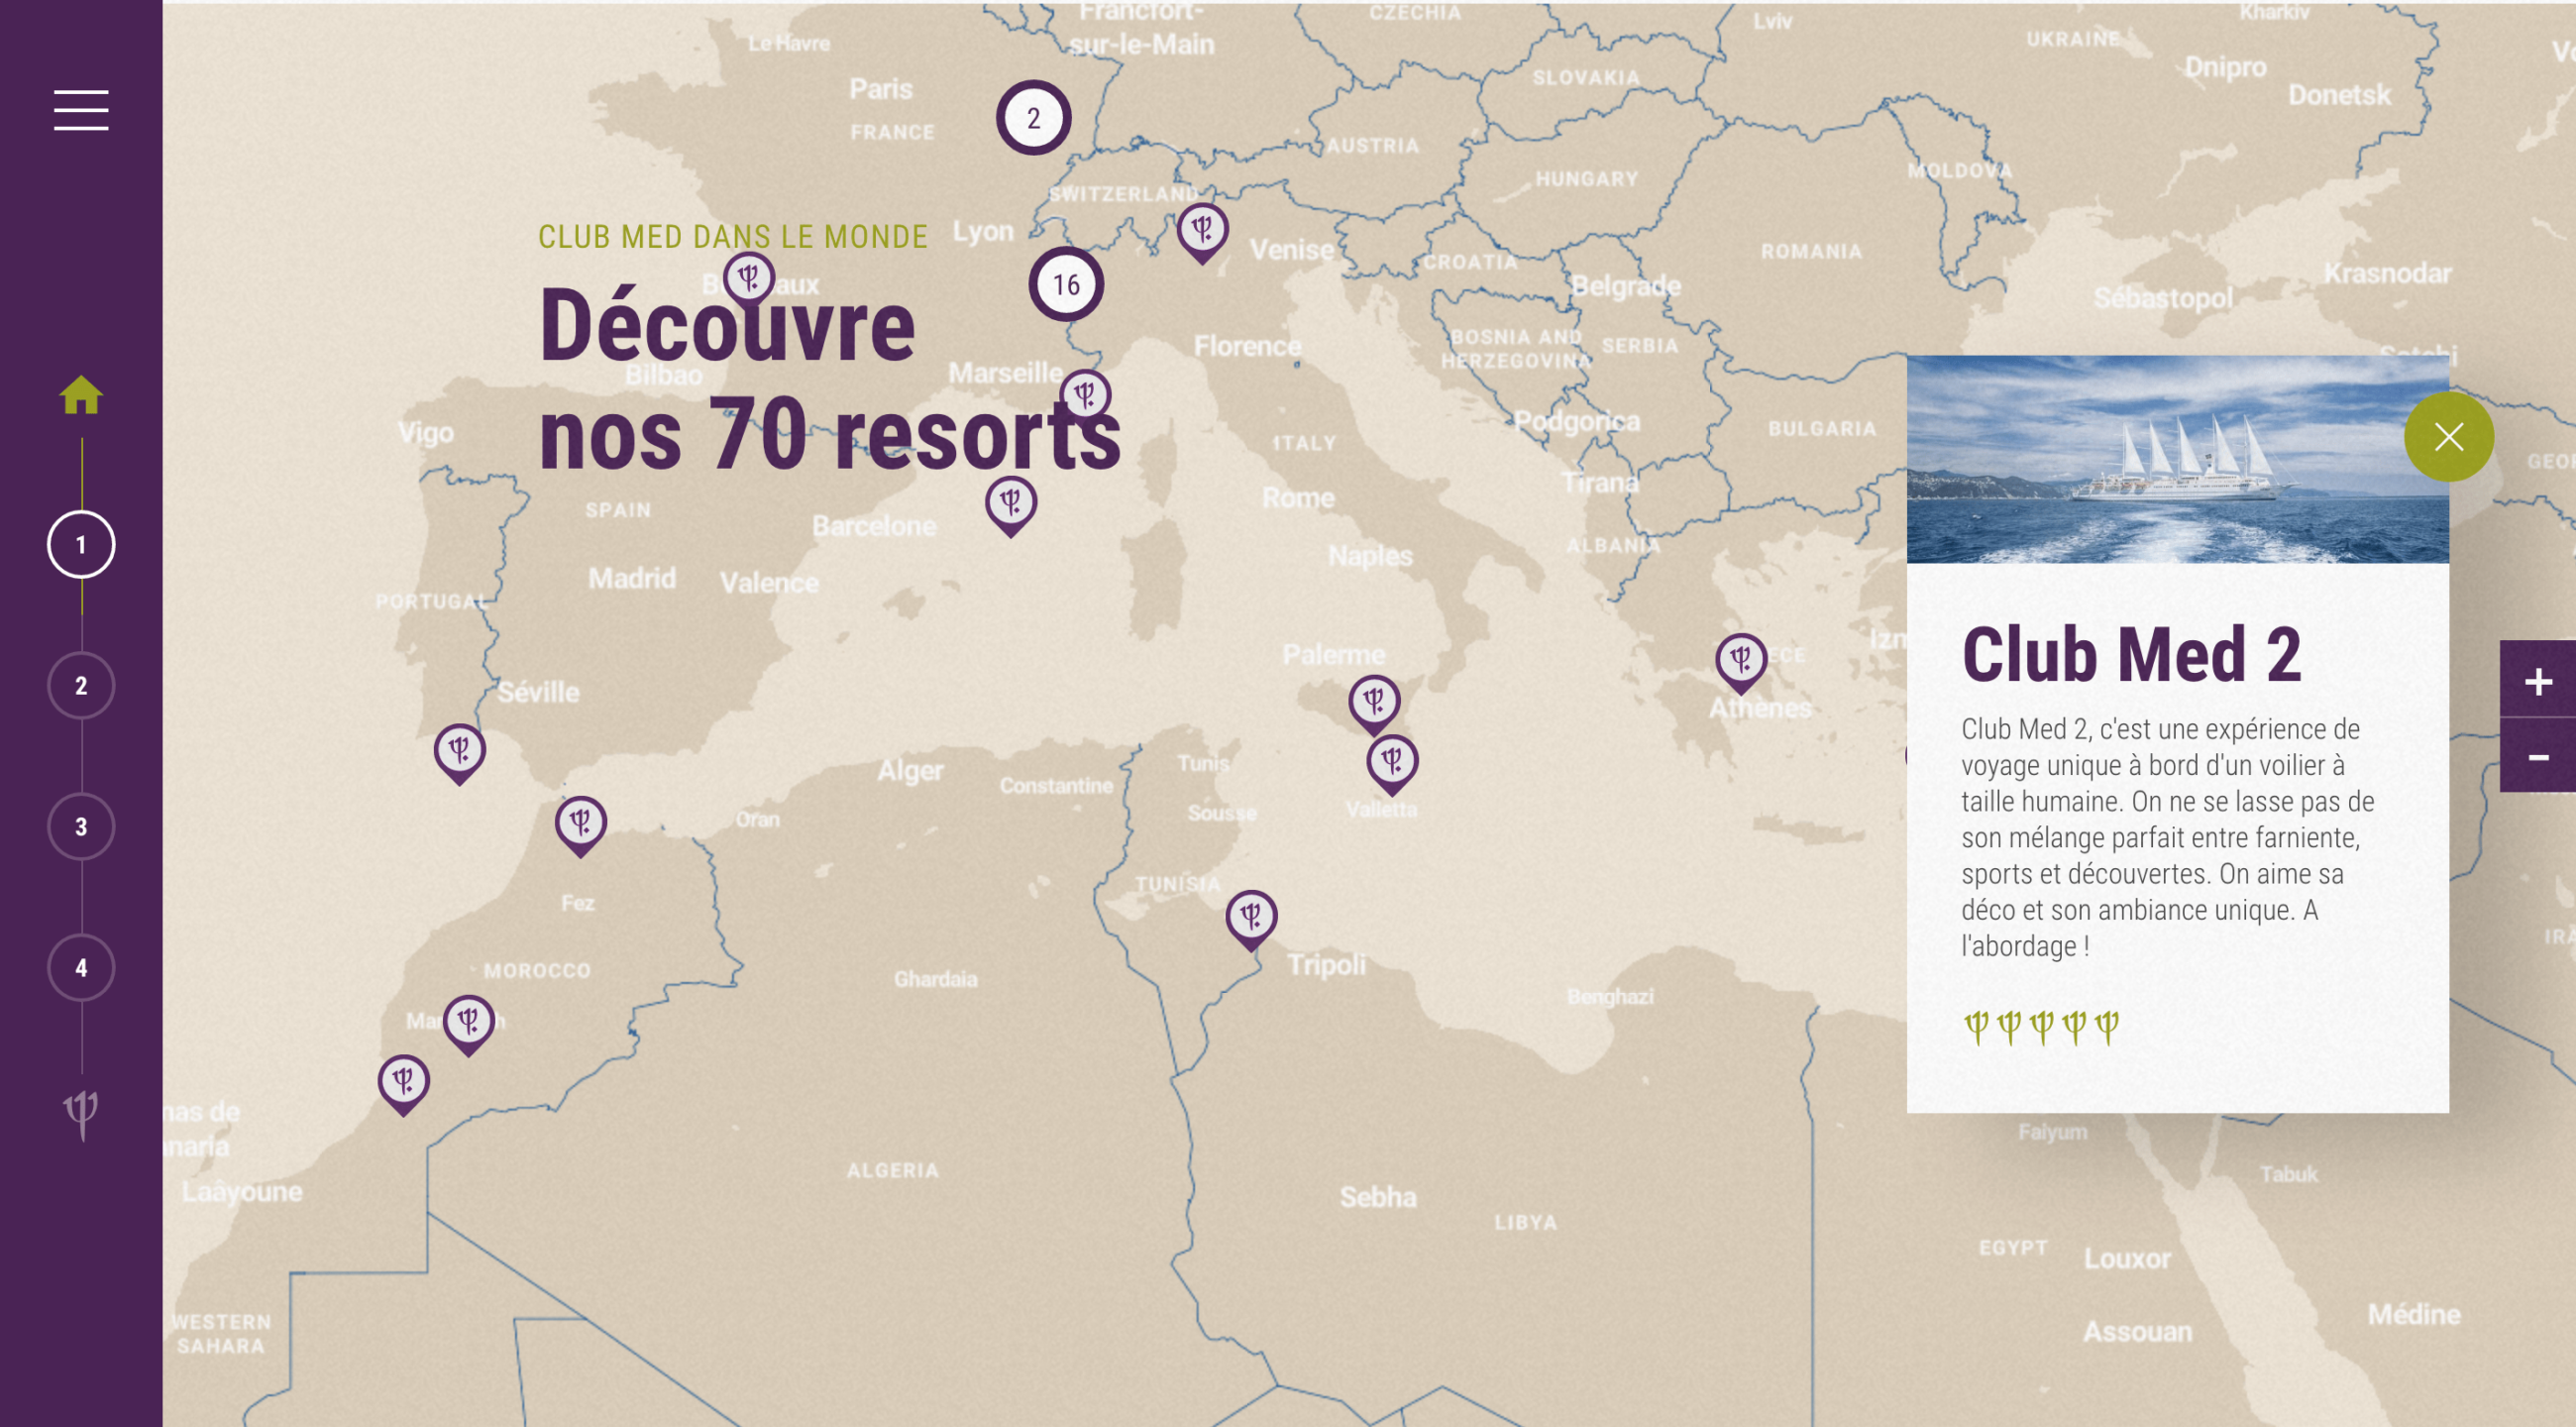Open the hamburger menu in sidebar
Screen dimensions: 2576x1427
(81, 110)
